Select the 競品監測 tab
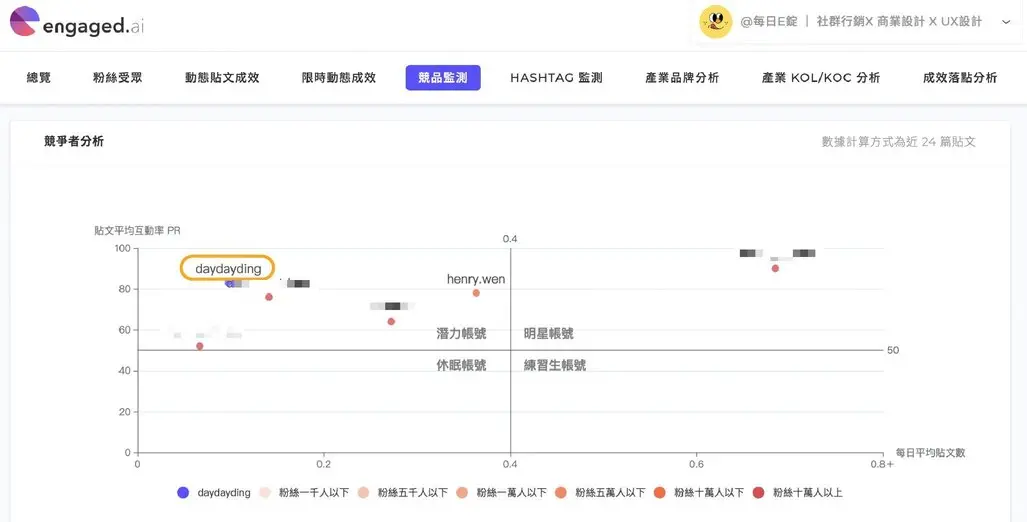Image resolution: width=1027 pixels, height=522 pixels. click(x=443, y=78)
